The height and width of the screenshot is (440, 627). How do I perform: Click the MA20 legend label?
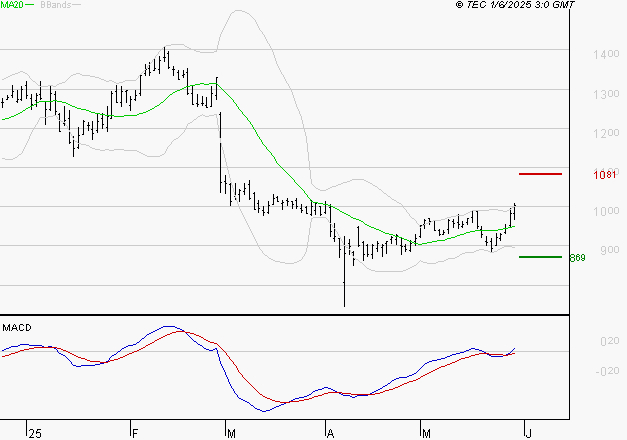tap(11, 6)
